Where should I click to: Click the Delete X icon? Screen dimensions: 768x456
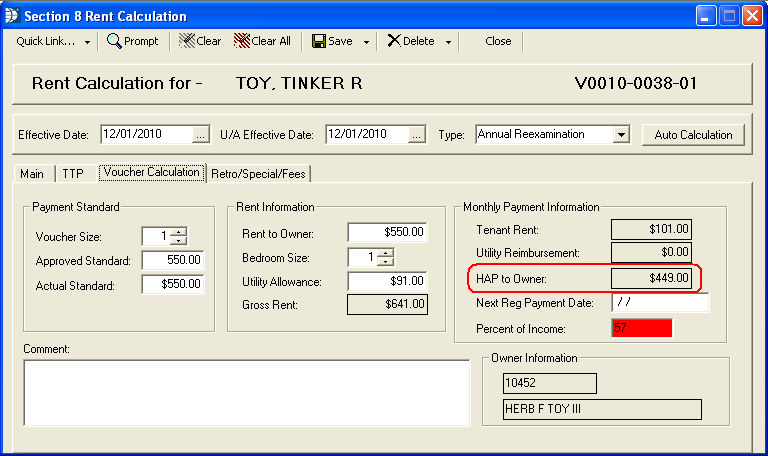pos(394,41)
